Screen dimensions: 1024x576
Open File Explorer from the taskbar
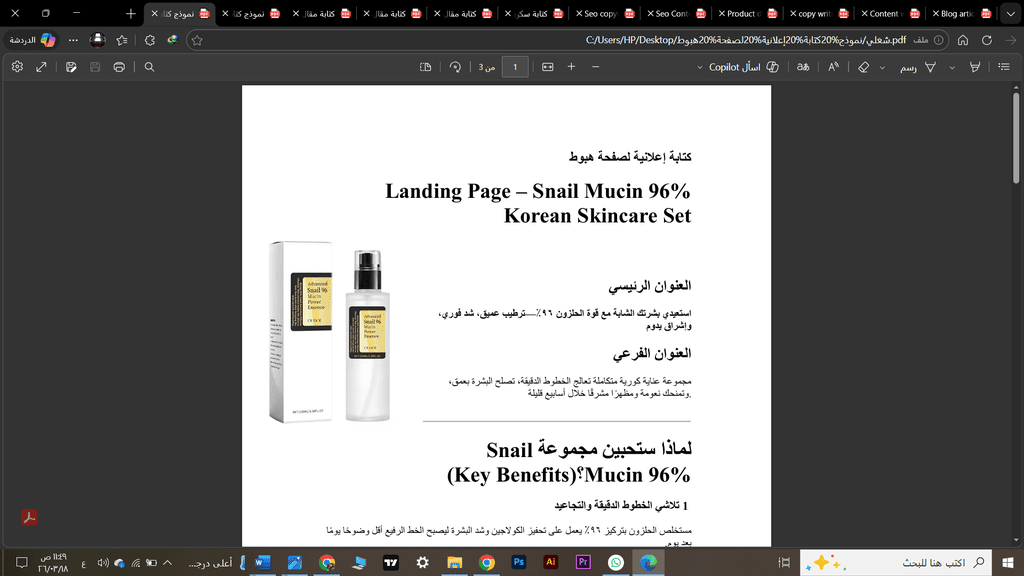click(x=455, y=562)
